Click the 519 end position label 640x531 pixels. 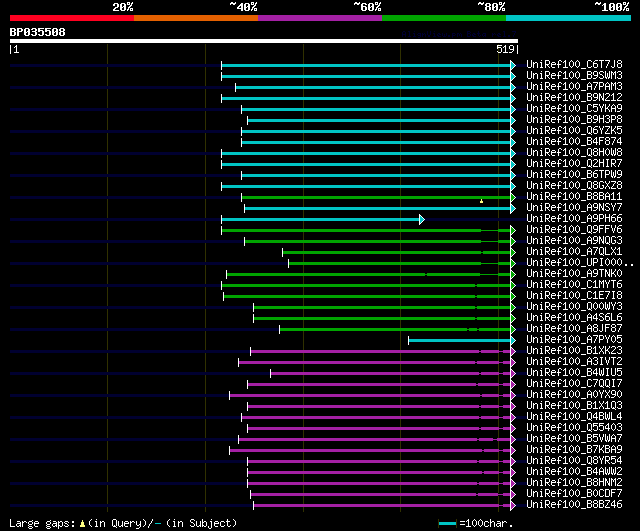(x=505, y=49)
